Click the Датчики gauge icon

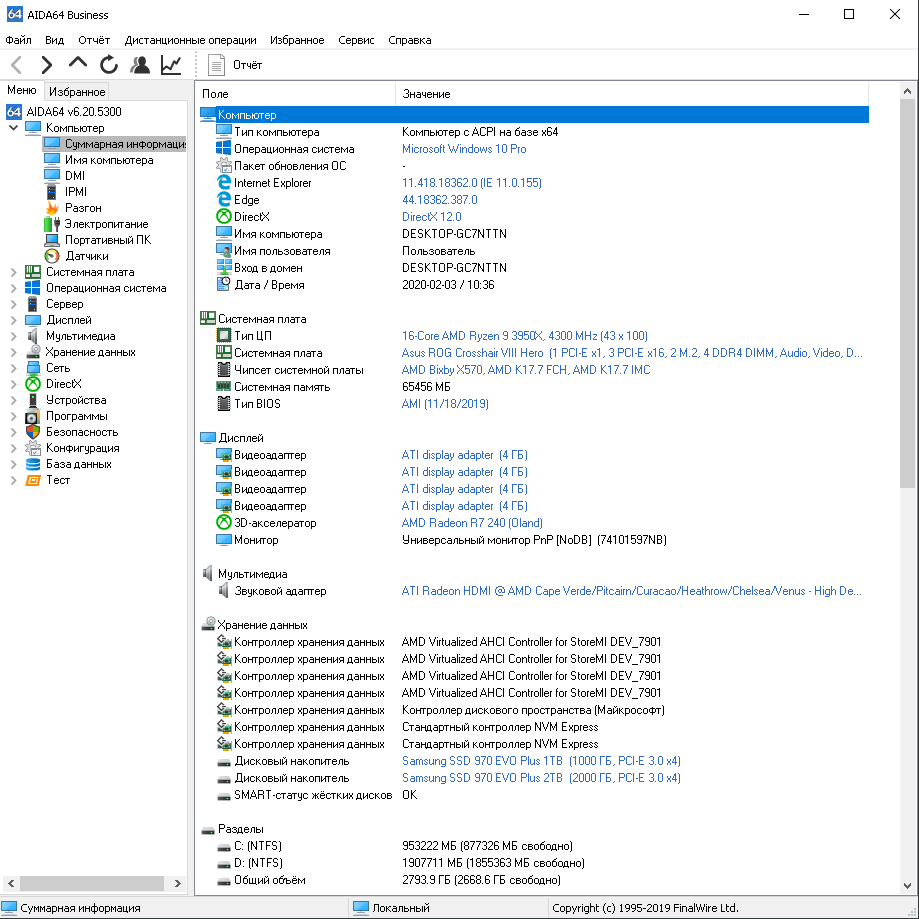(x=52, y=256)
